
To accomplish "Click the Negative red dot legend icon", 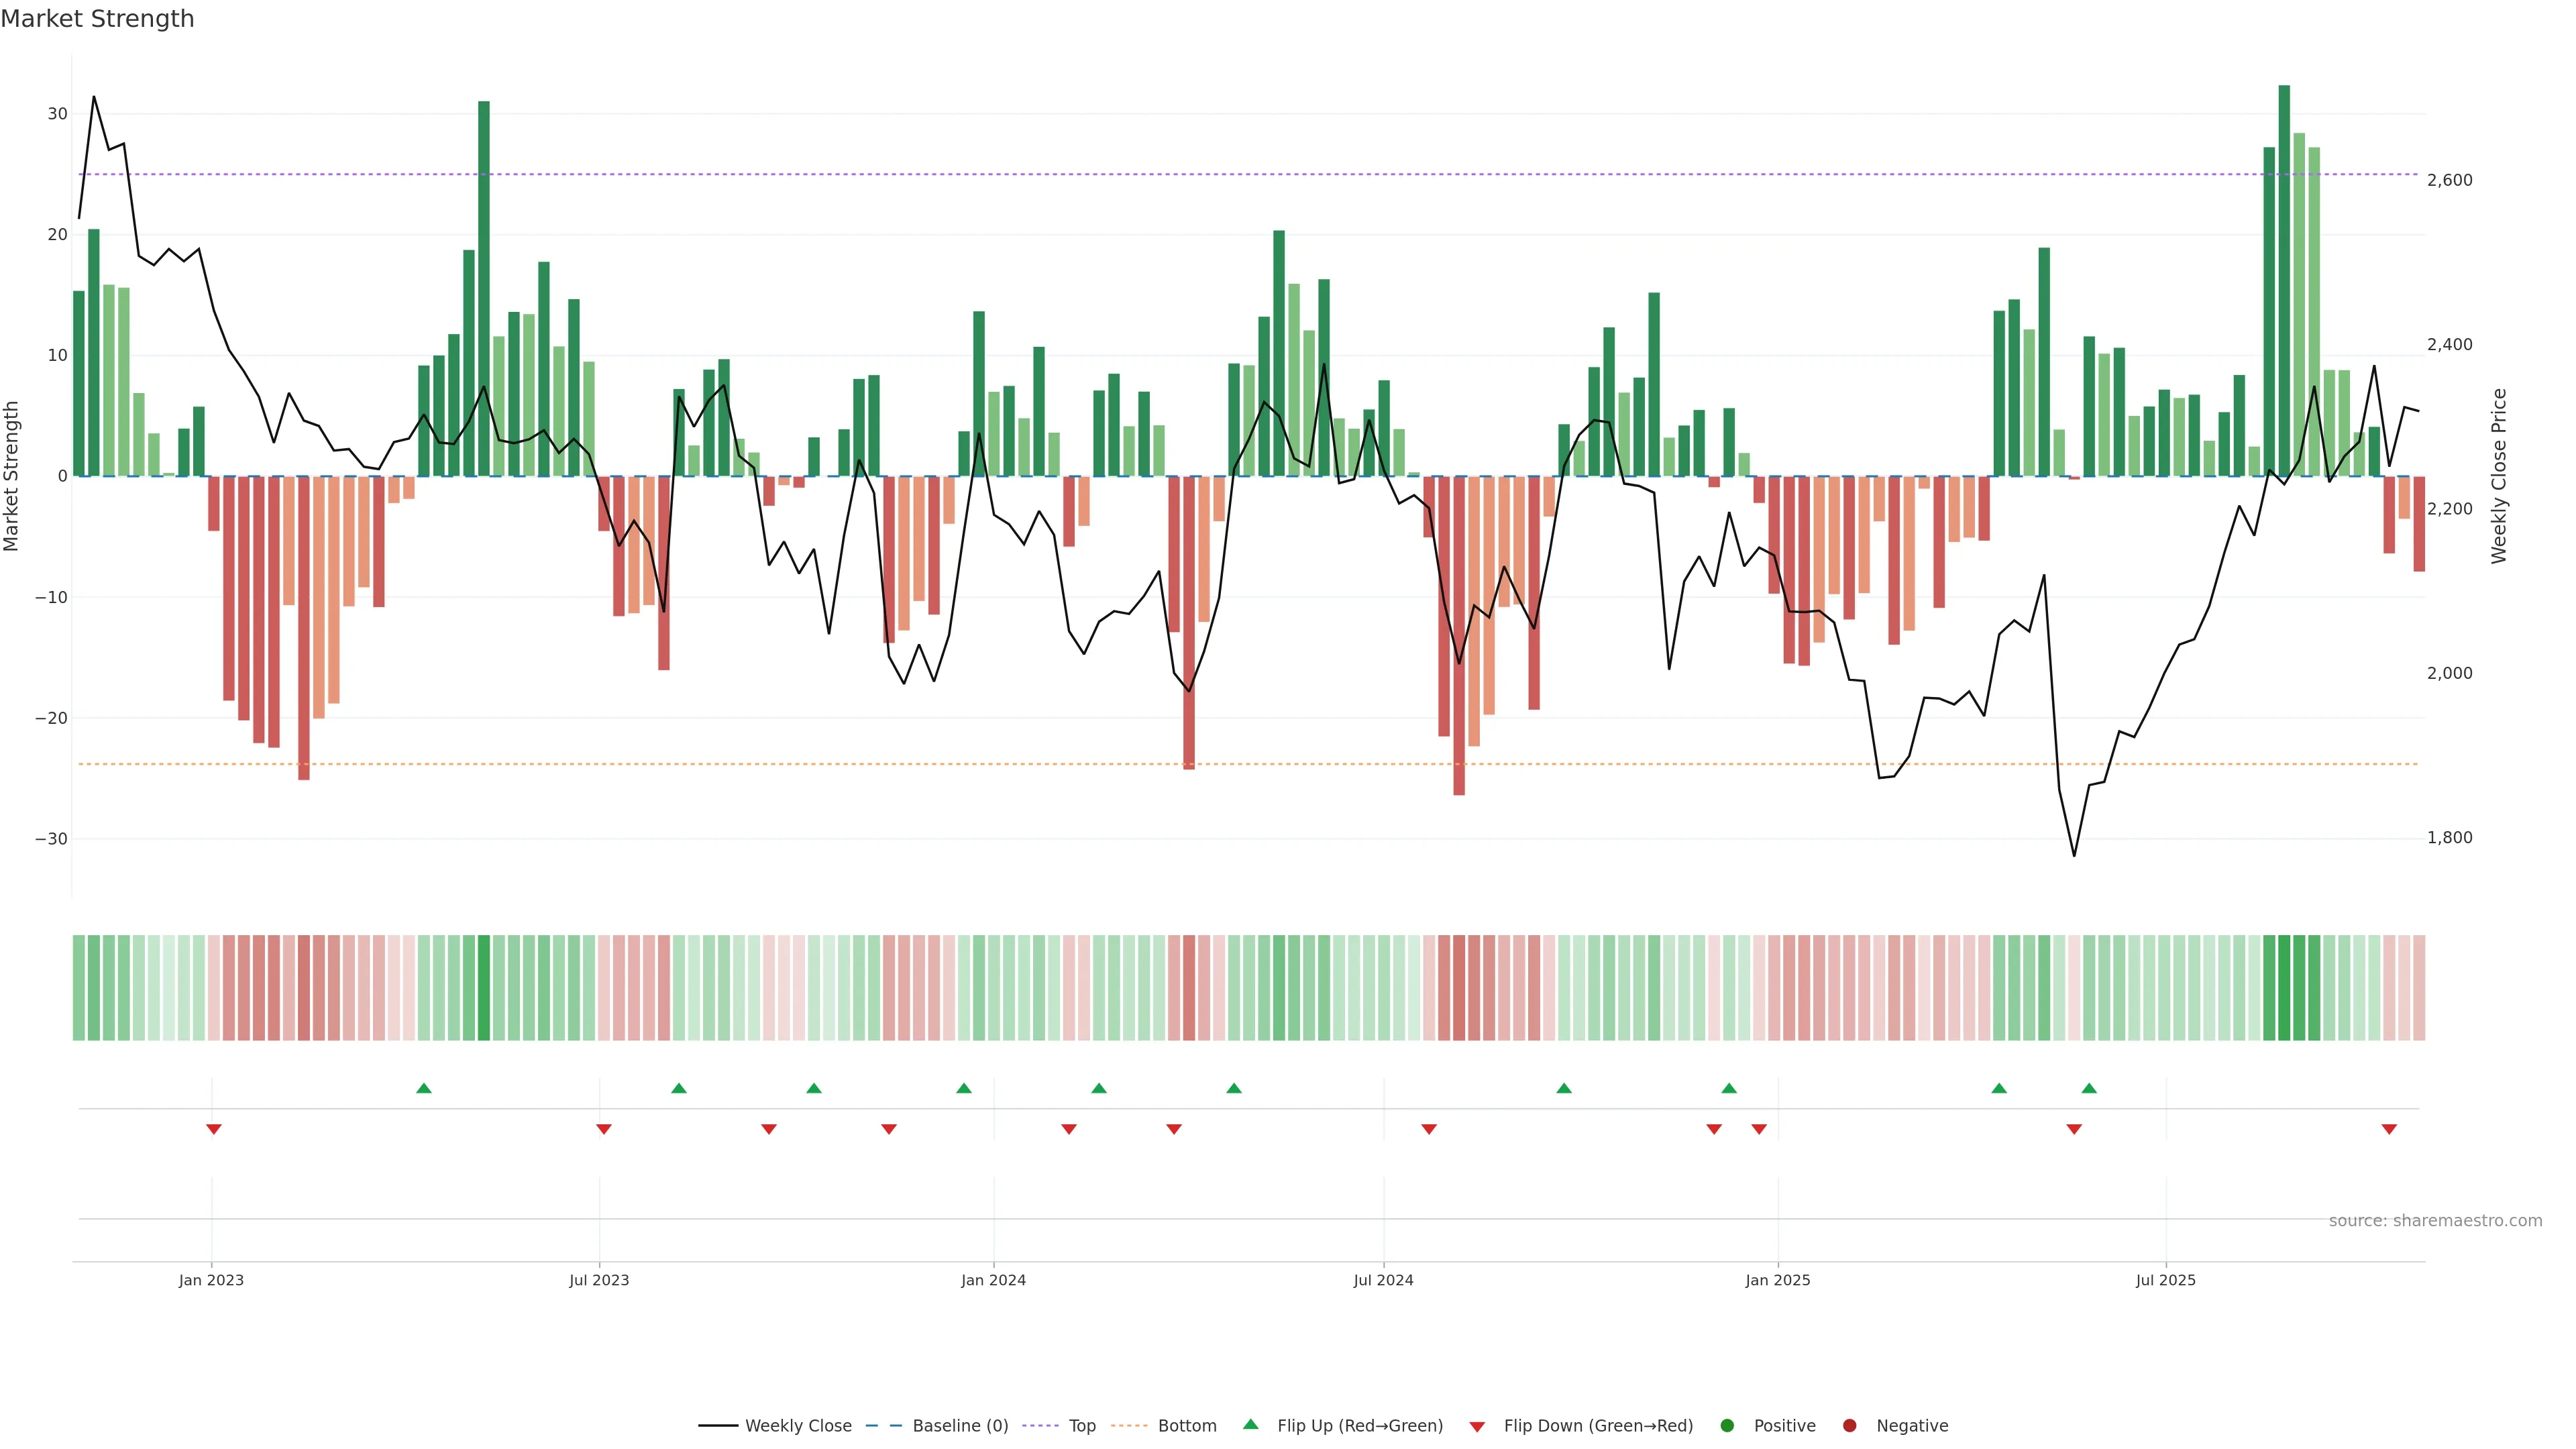I will 1849,1426.
